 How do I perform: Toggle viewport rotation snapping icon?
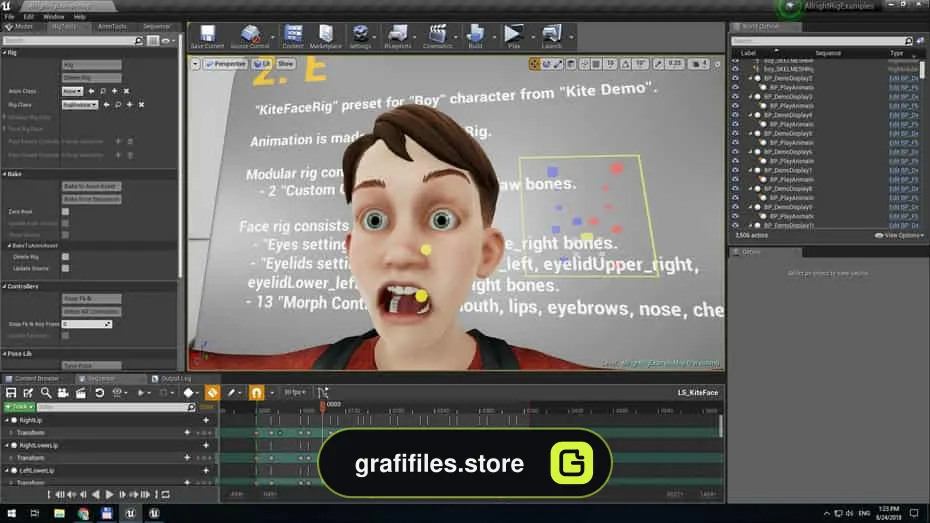coord(626,64)
